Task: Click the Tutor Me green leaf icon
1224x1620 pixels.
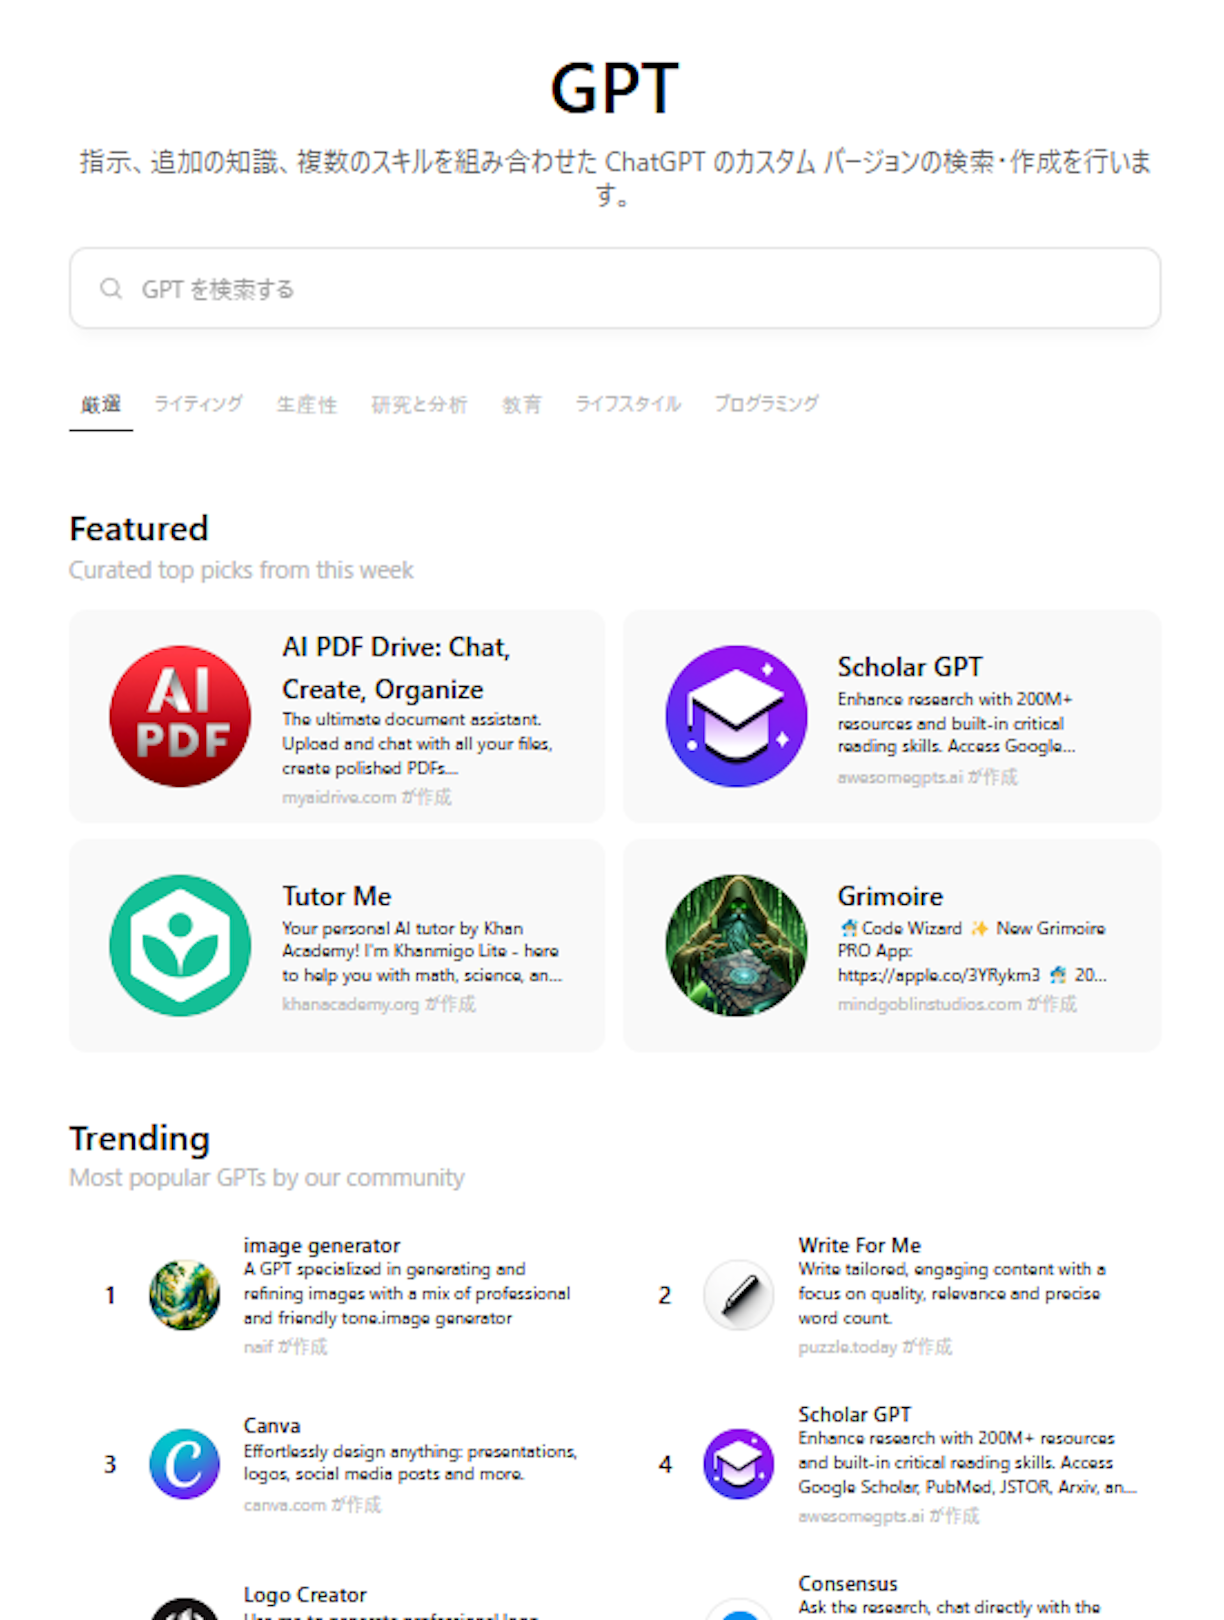Action: tap(180, 945)
